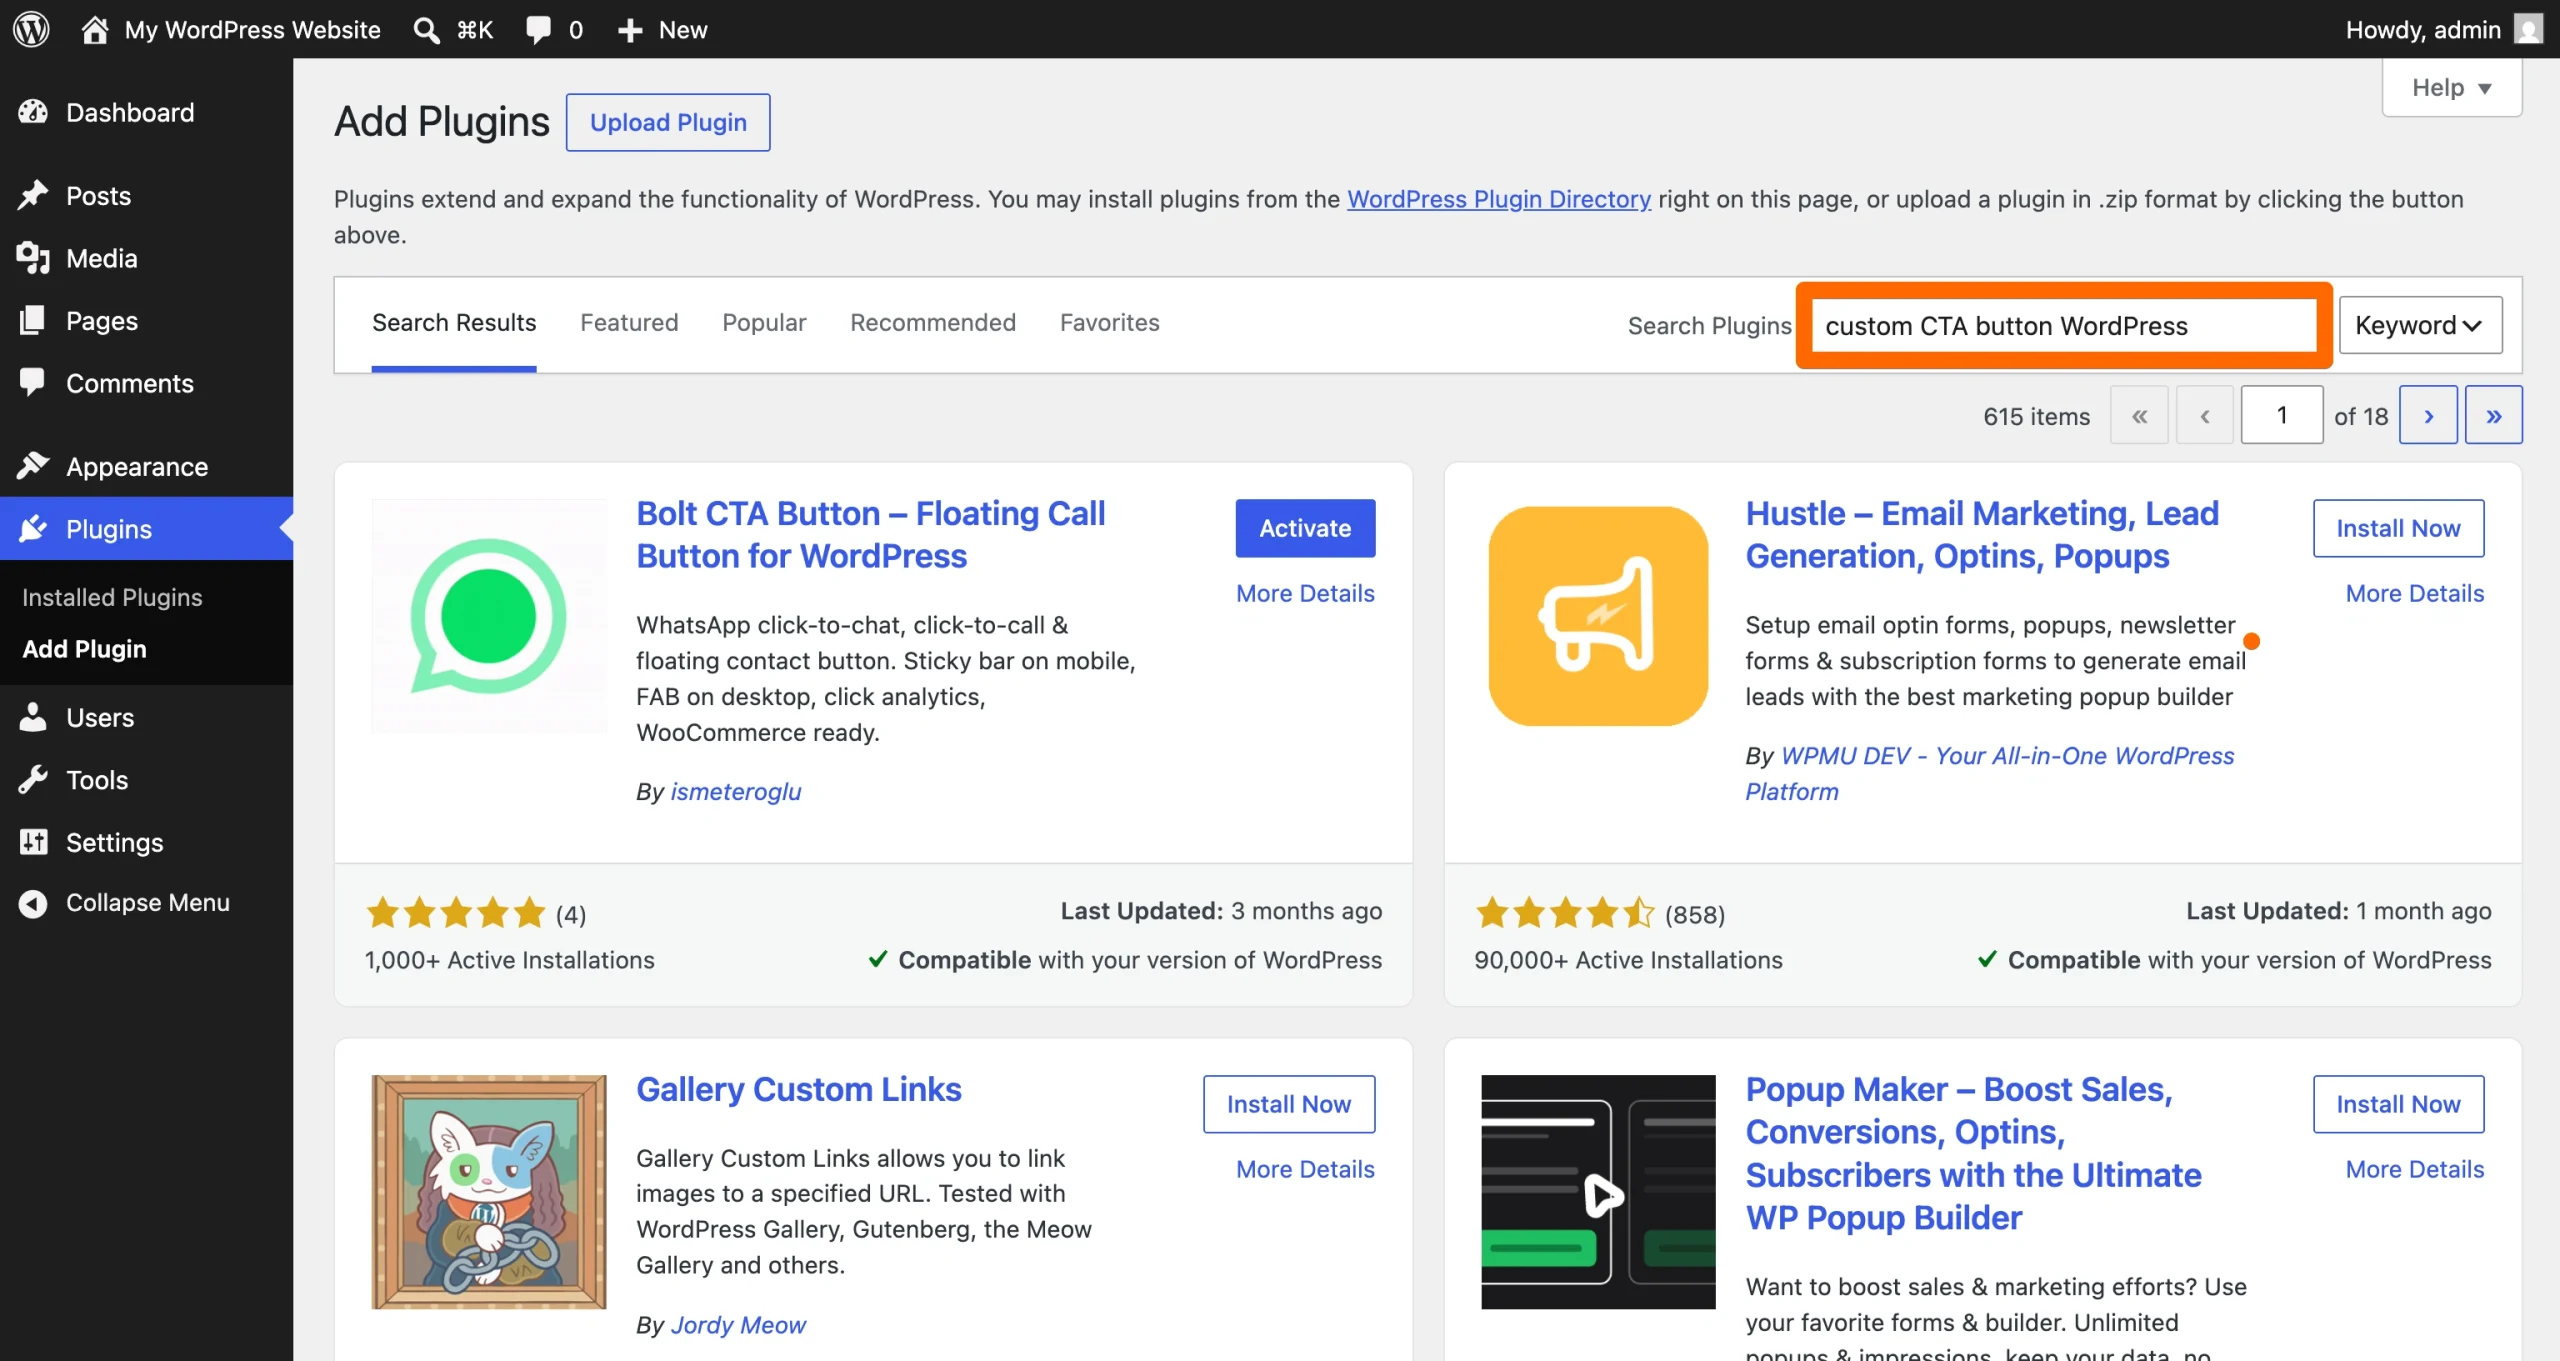Install the Gallery Custom Links plugin
The image size is (2560, 1361).
pos(1289,1104)
